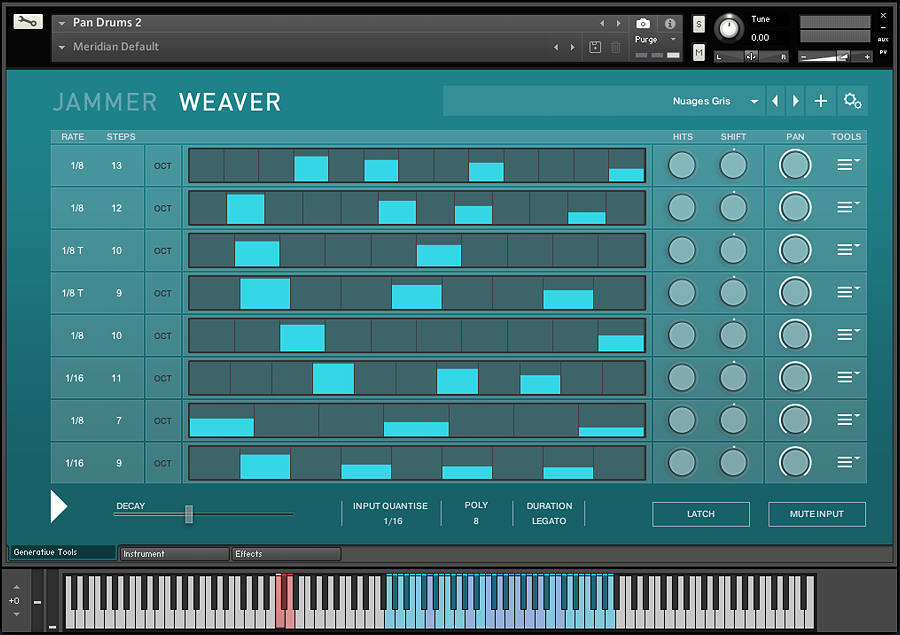Click the Tune knob
Viewport: 900px width, 635px height.
(x=729, y=28)
